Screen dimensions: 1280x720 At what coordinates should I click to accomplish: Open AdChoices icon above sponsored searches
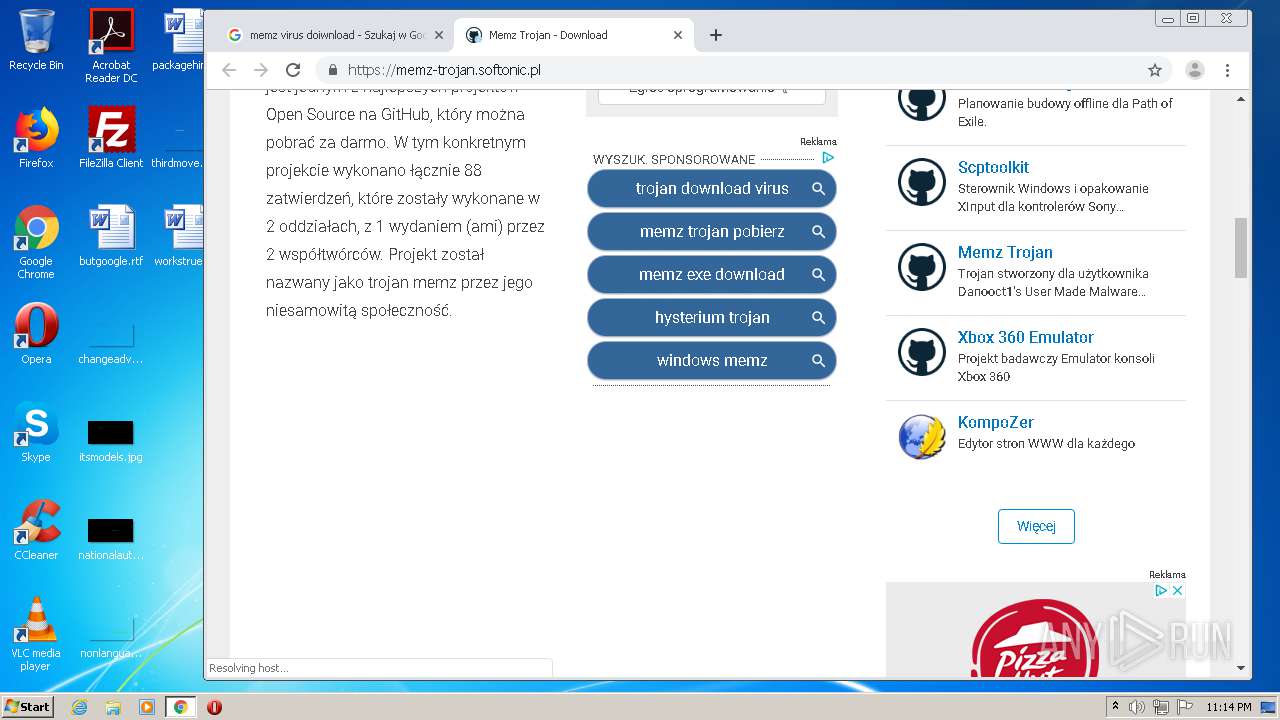click(x=828, y=158)
